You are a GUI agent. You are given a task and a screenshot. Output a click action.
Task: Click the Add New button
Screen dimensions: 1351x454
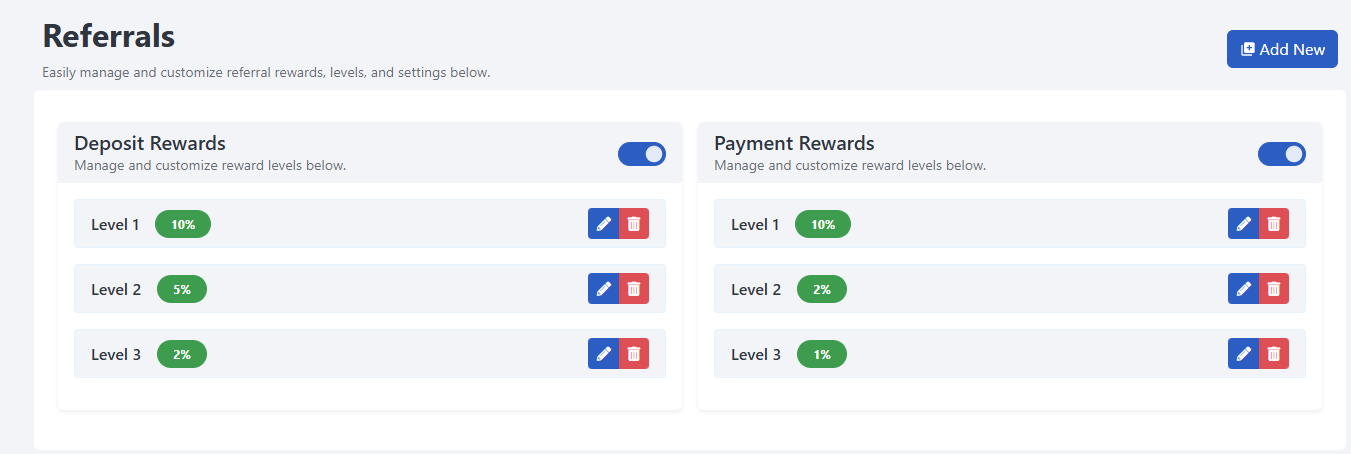coord(1282,49)
